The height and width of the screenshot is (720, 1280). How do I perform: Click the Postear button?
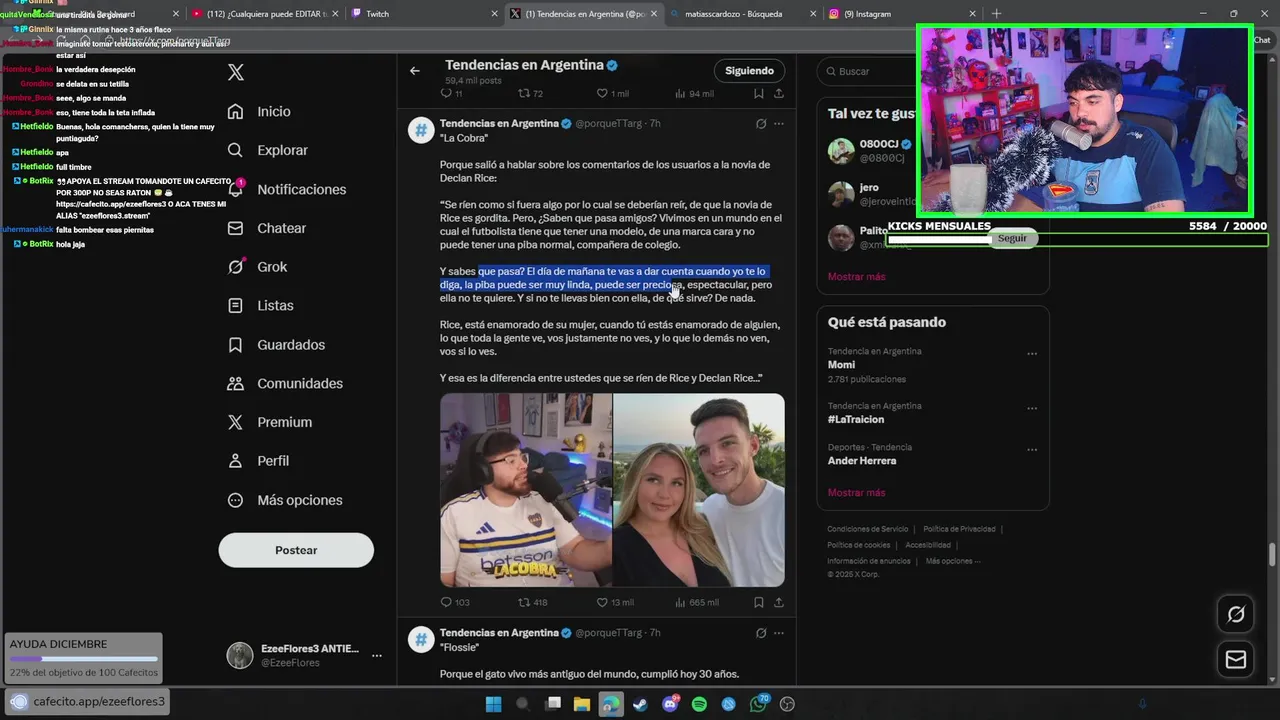point(296,550)
